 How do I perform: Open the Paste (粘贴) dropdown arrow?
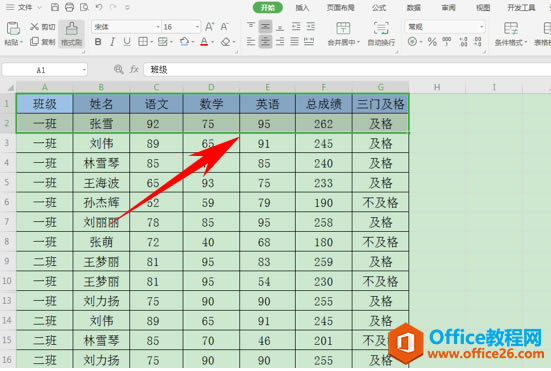[21, 43]
